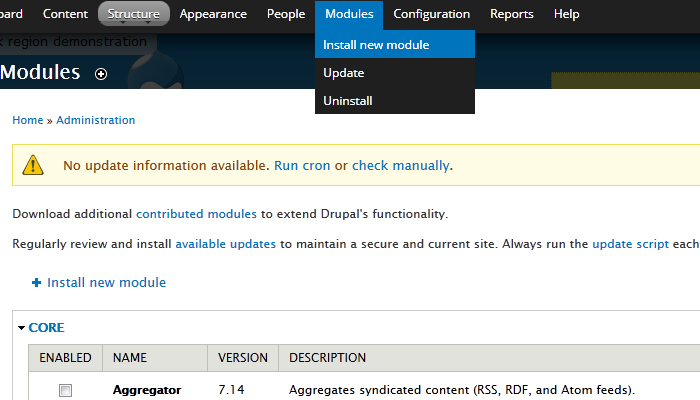Open the Modules menu

pos(349,14)
